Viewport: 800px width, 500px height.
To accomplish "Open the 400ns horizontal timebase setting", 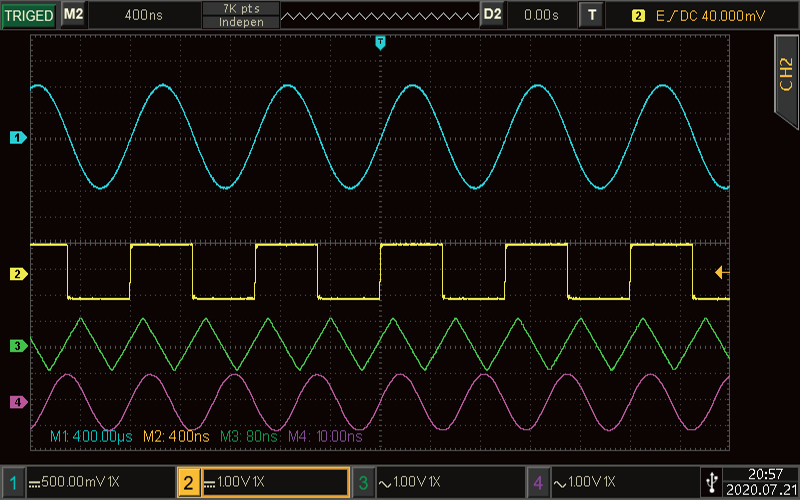I will point(144,15).
